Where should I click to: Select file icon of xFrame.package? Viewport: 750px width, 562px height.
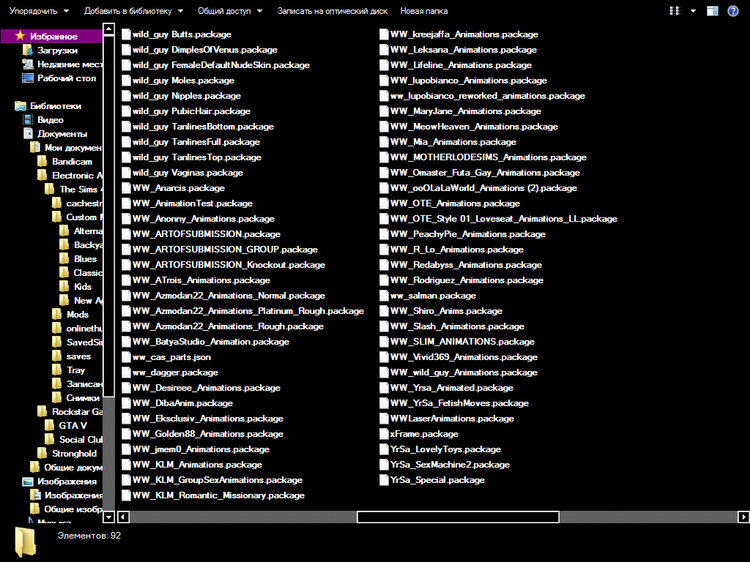384,434
